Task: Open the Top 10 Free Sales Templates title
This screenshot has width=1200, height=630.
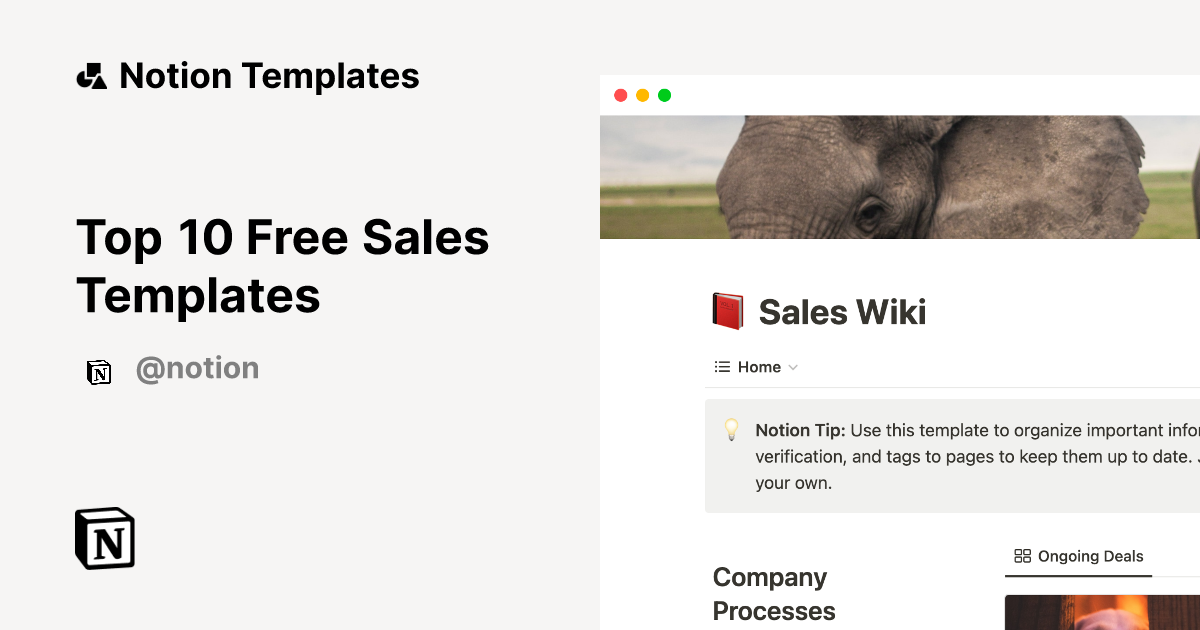Action: click(x=283, y=266)
